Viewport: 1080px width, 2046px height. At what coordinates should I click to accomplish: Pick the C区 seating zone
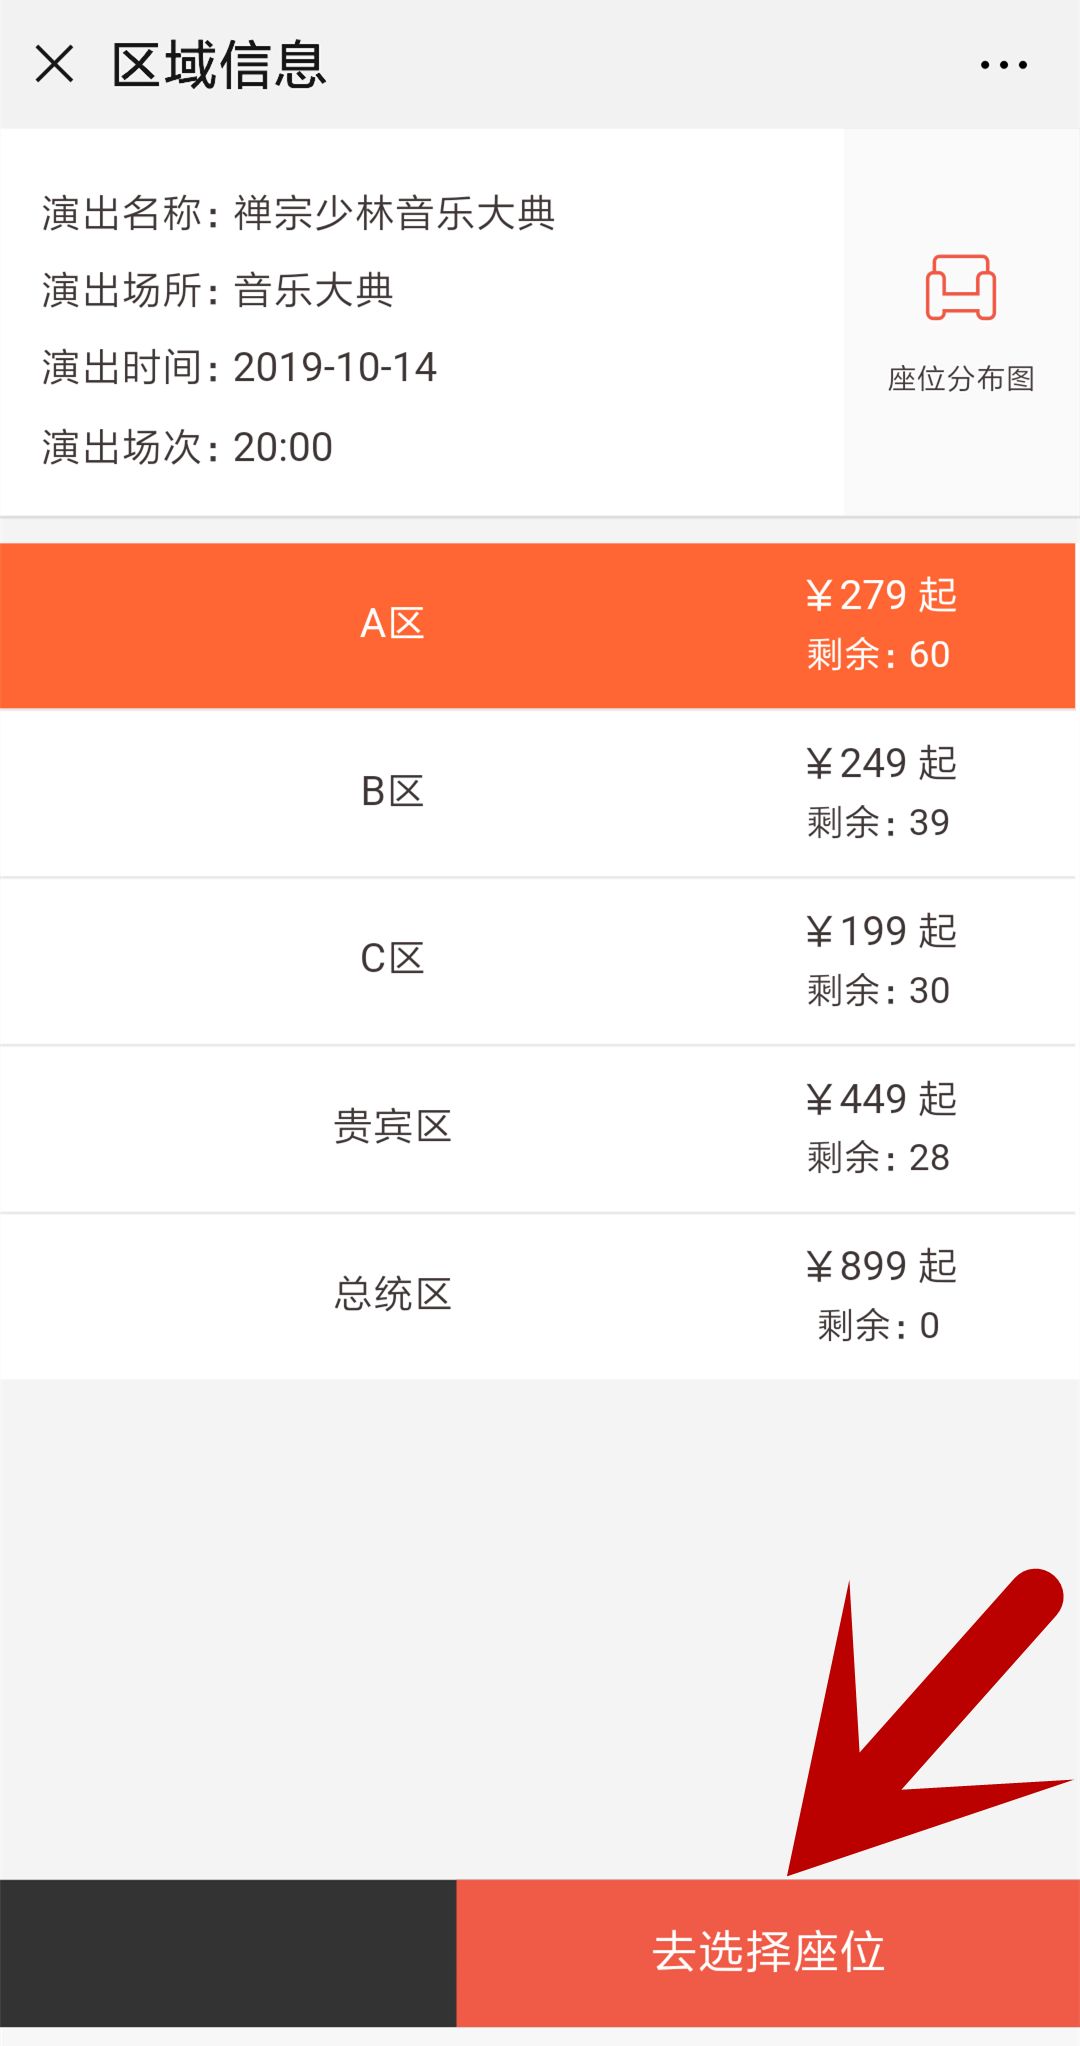point(392,959)
